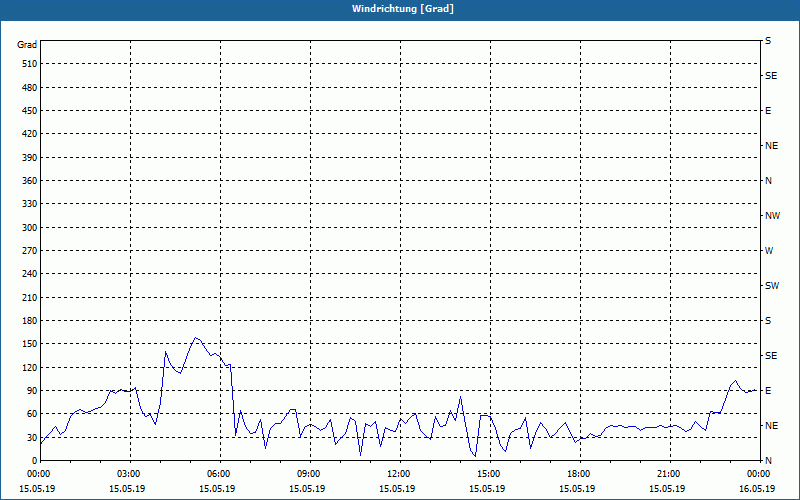Click the E compass label at the 90 gridline
This screenshot has width=800, height=500.
tap(768, 391)
